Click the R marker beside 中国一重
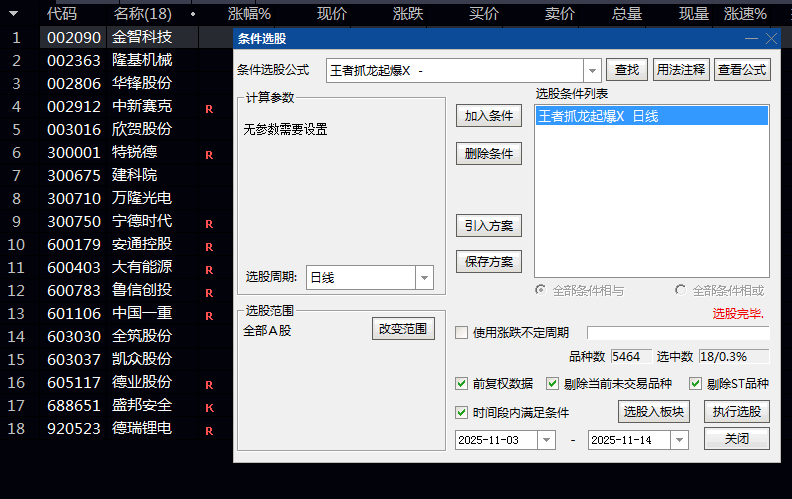This screenshot has height=499, width=792. [x=209, y=316]
